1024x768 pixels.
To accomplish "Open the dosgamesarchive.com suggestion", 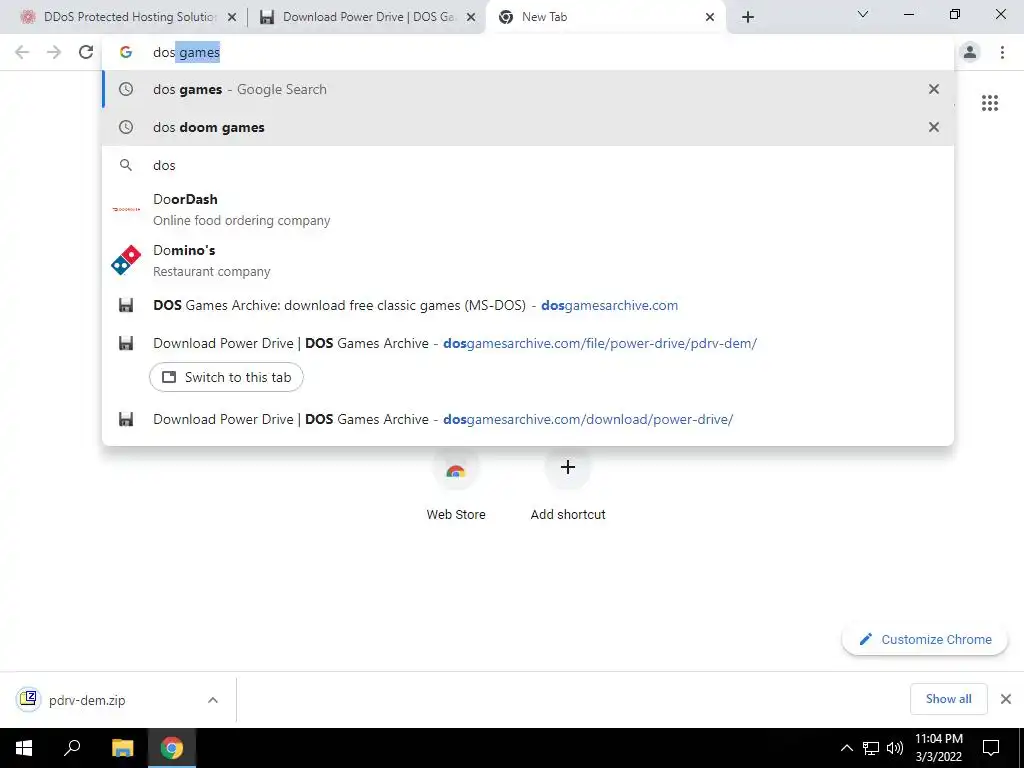I will pyautogui.click(x=528, y=305).
